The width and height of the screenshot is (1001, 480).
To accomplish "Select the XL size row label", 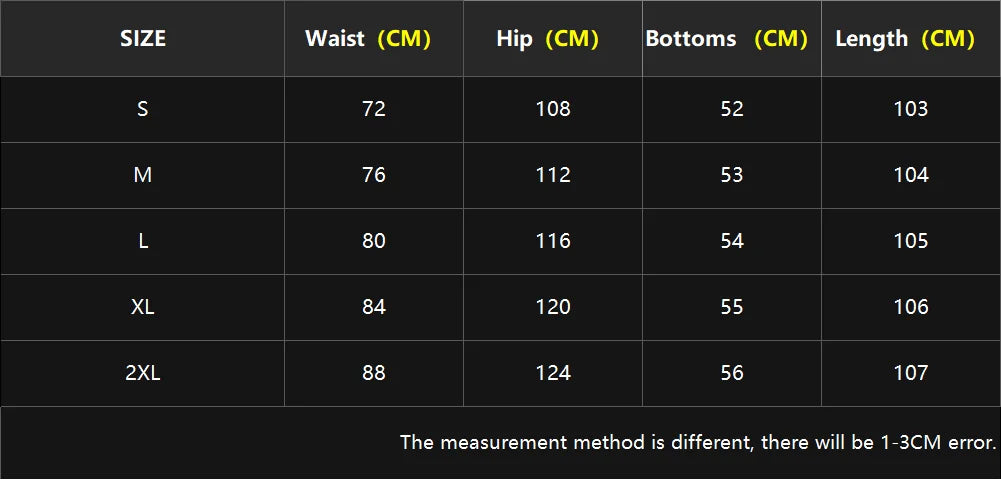I will pos(143,307).
